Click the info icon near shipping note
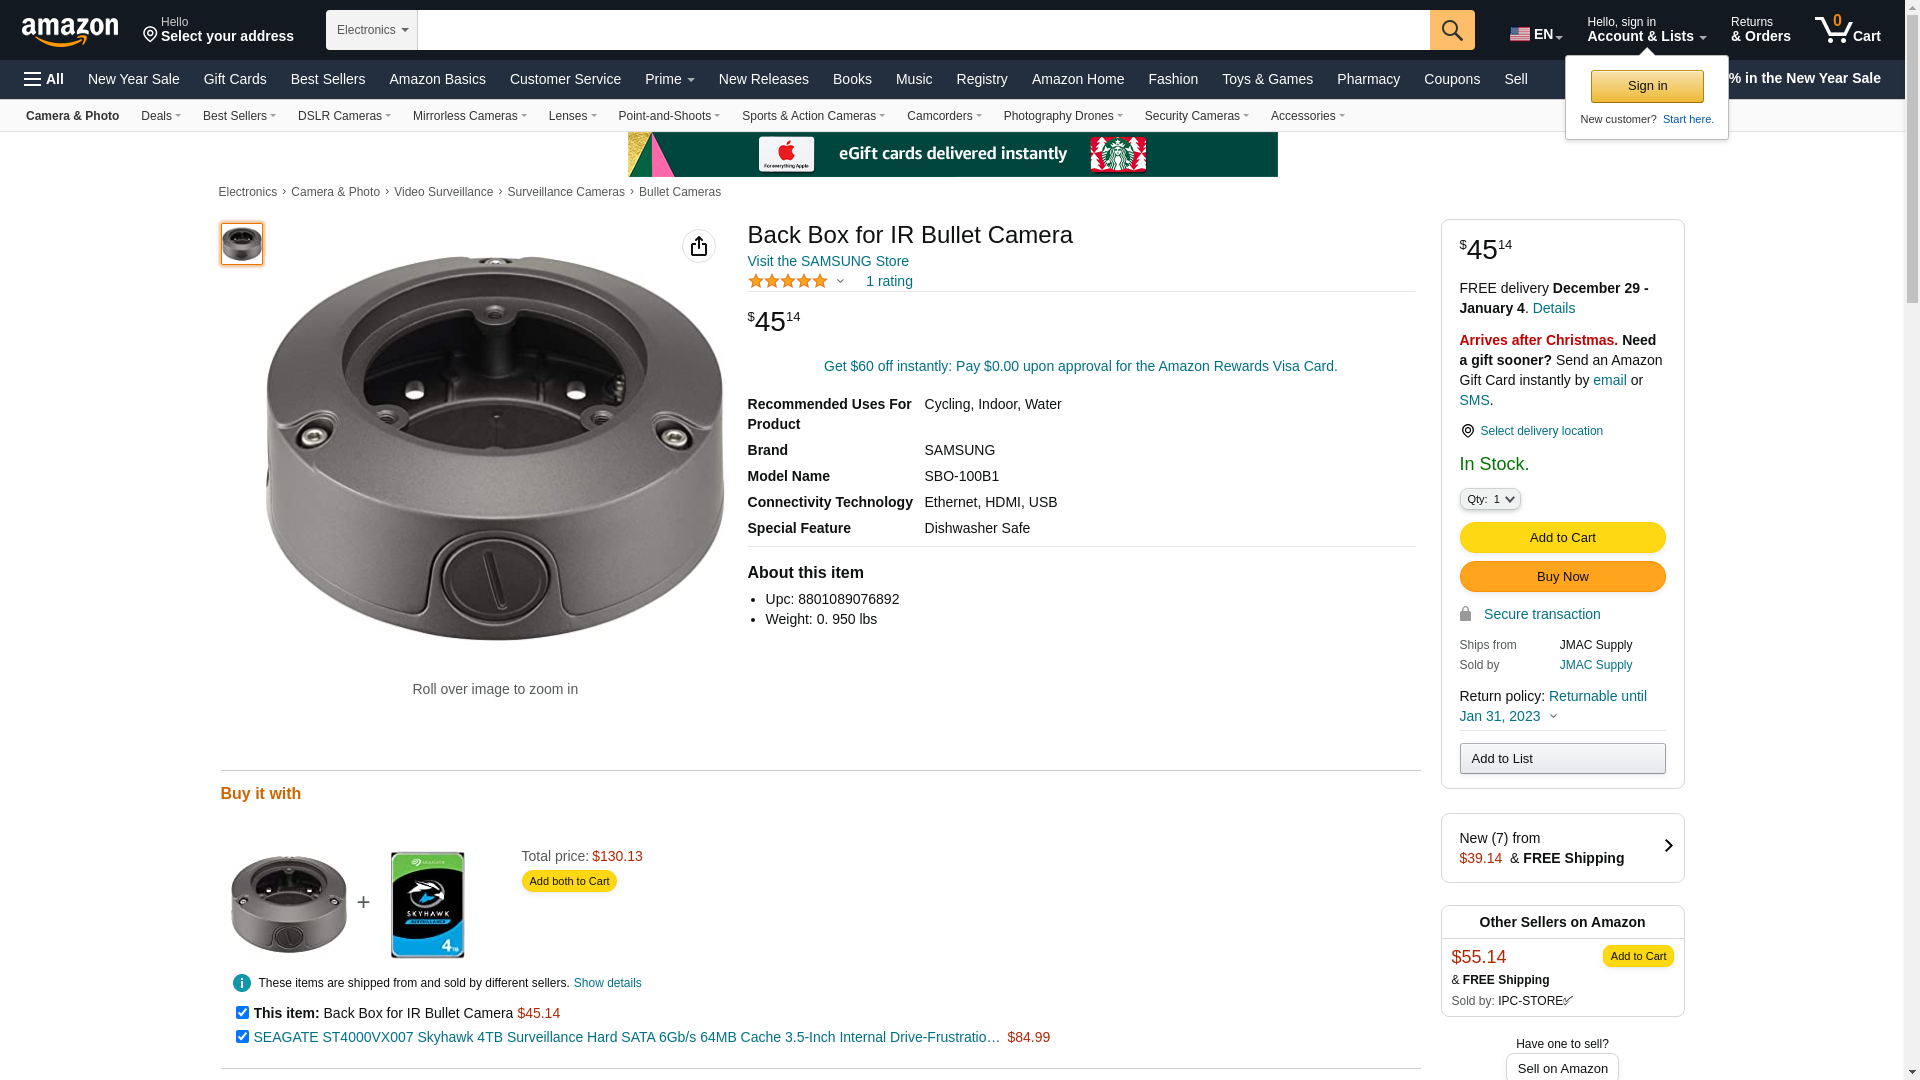This screenshot has width=1920, height=1080. tap(242, 983)
